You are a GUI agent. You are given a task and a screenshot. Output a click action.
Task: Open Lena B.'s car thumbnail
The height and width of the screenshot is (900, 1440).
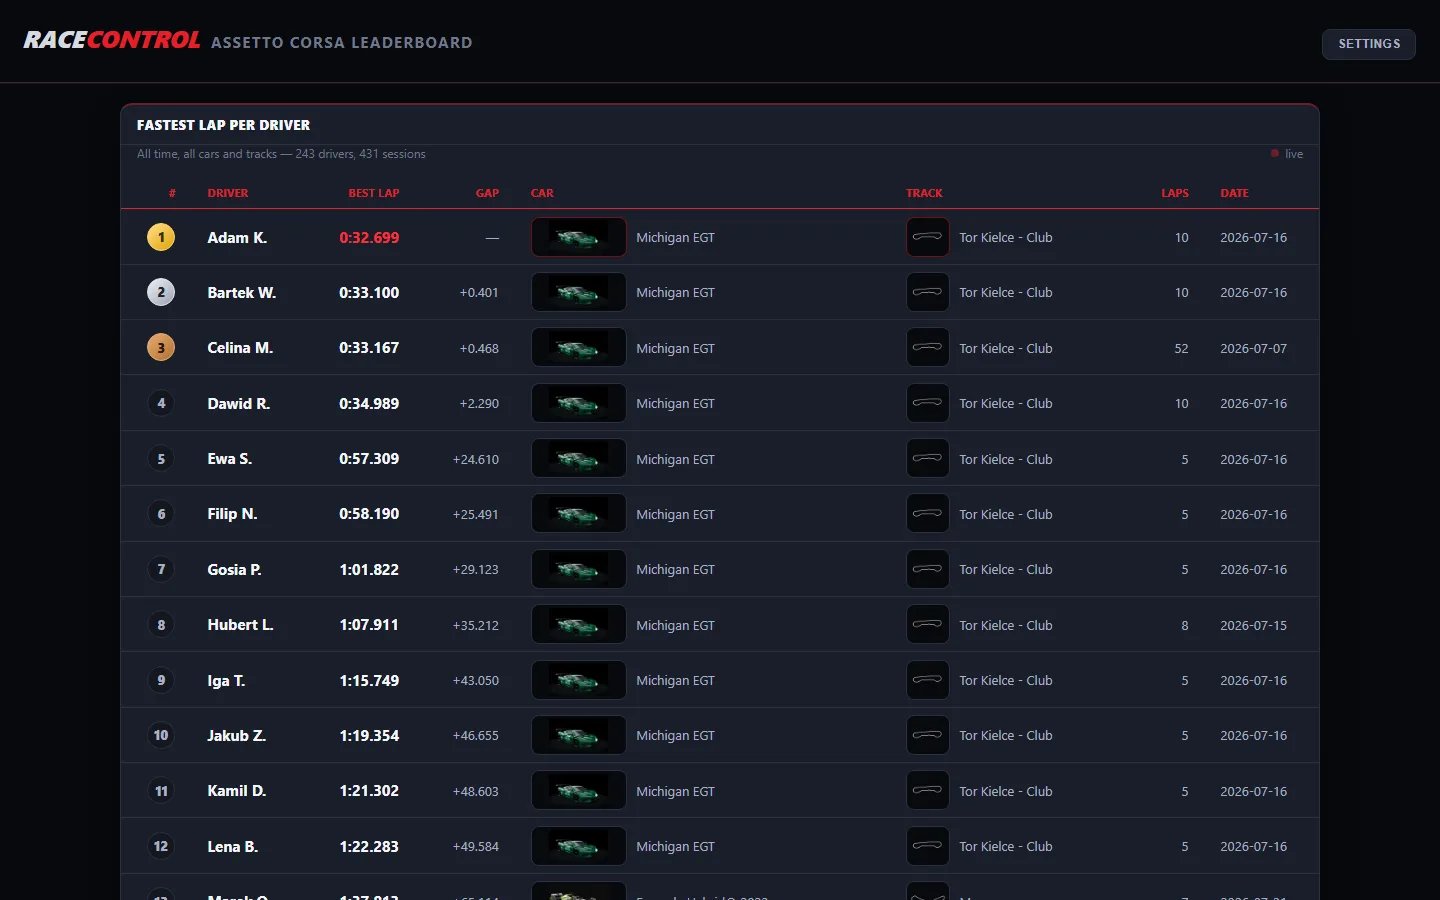[579, 846]
